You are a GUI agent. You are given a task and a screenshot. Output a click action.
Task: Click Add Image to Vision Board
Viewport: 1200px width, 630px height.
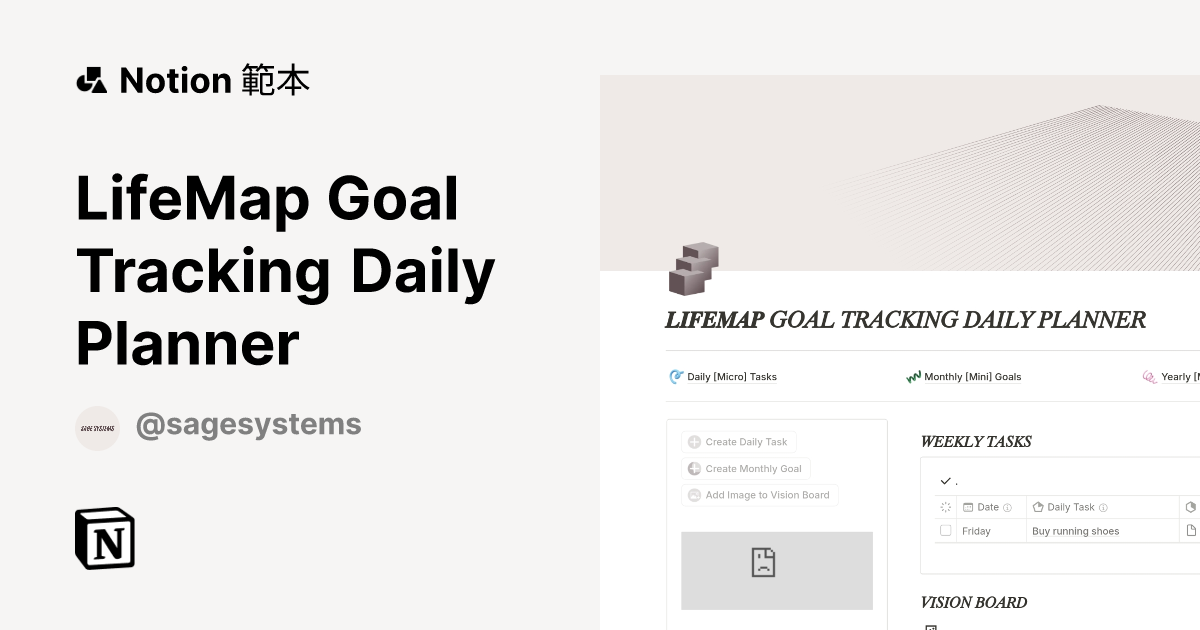(759, 495)
